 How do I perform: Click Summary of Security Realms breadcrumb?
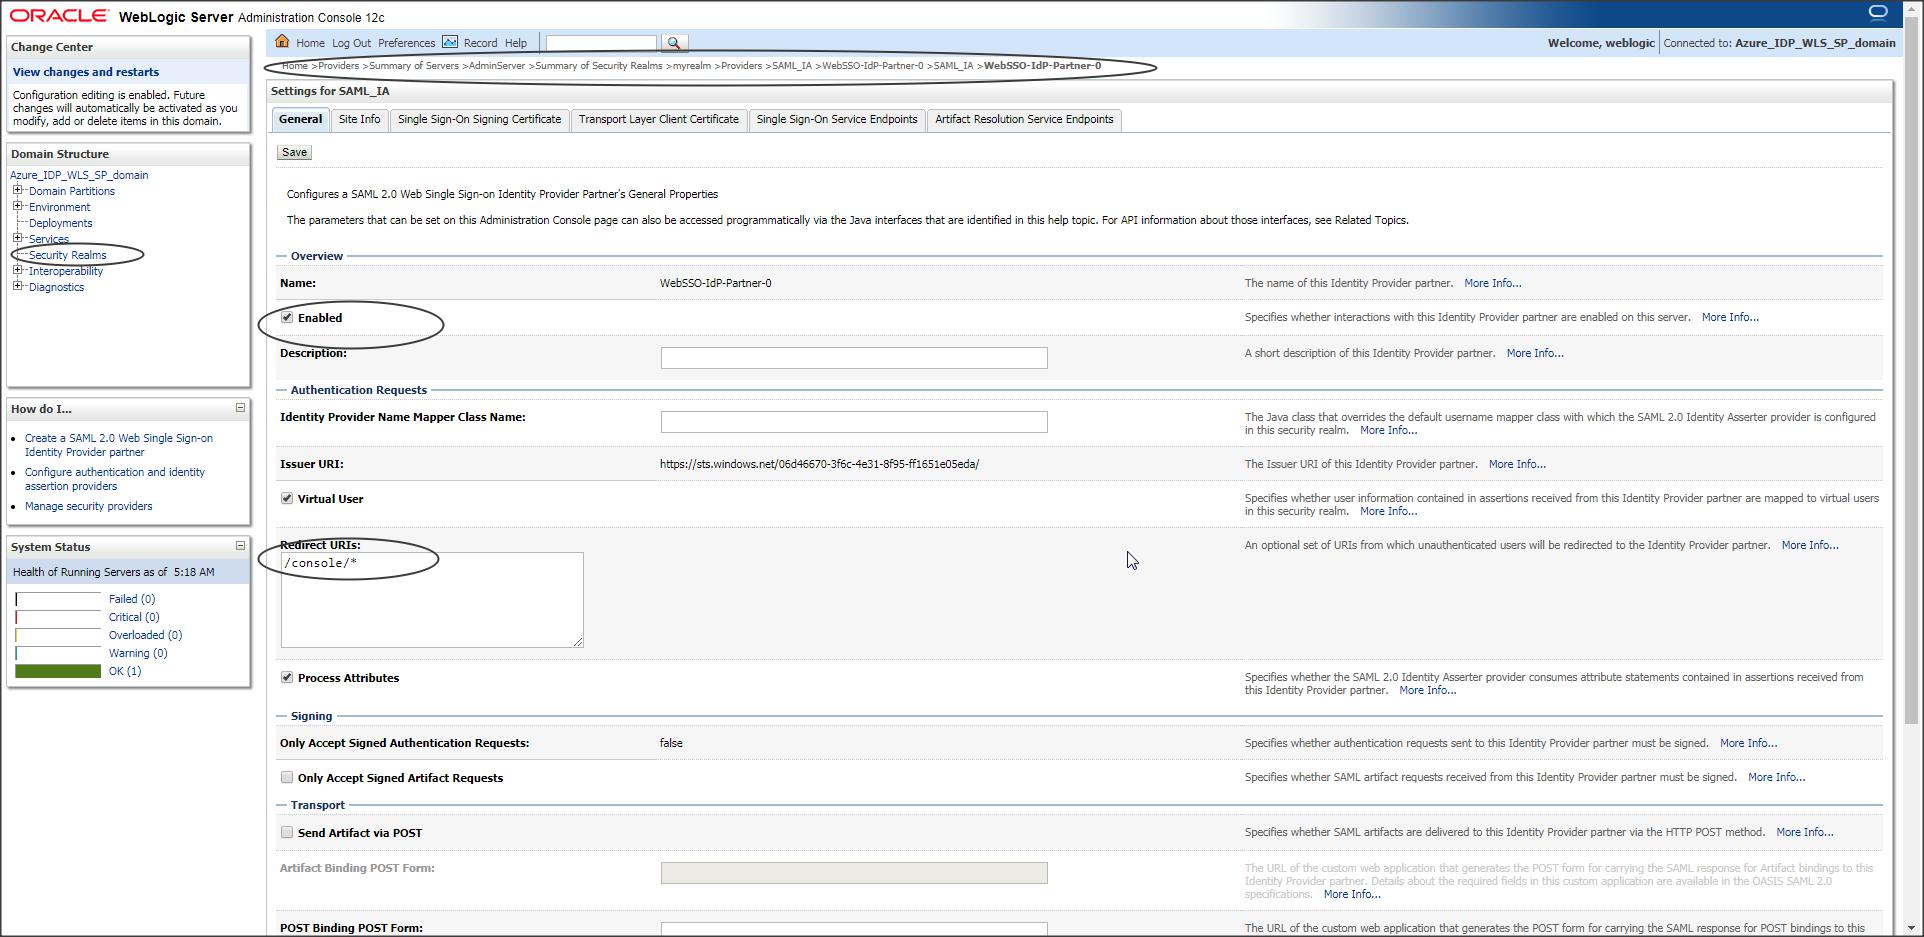click(599, 66)
